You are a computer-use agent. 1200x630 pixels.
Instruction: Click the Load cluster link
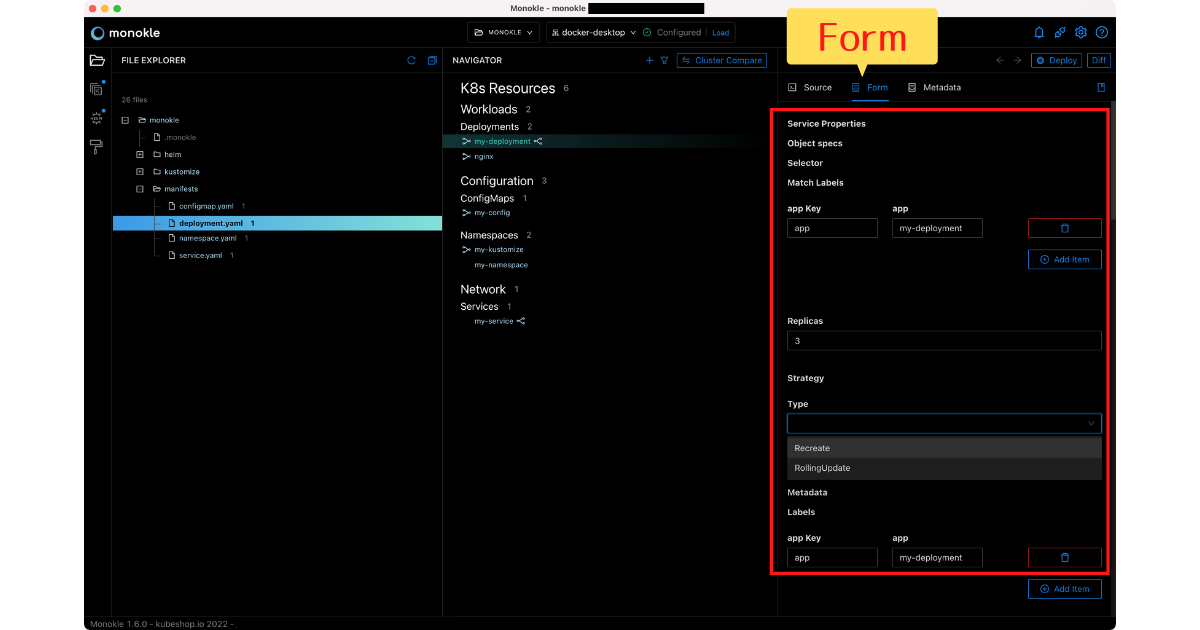point(720,32)
